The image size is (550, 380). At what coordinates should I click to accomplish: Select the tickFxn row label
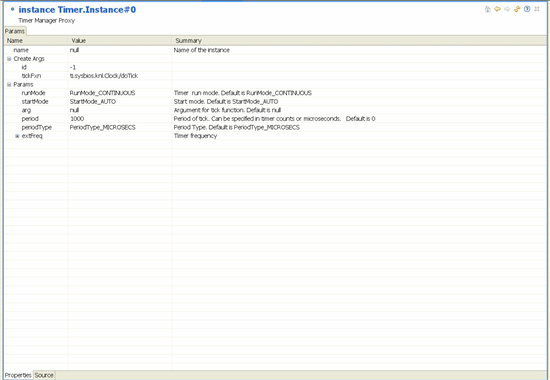click(x=31, y=76)
